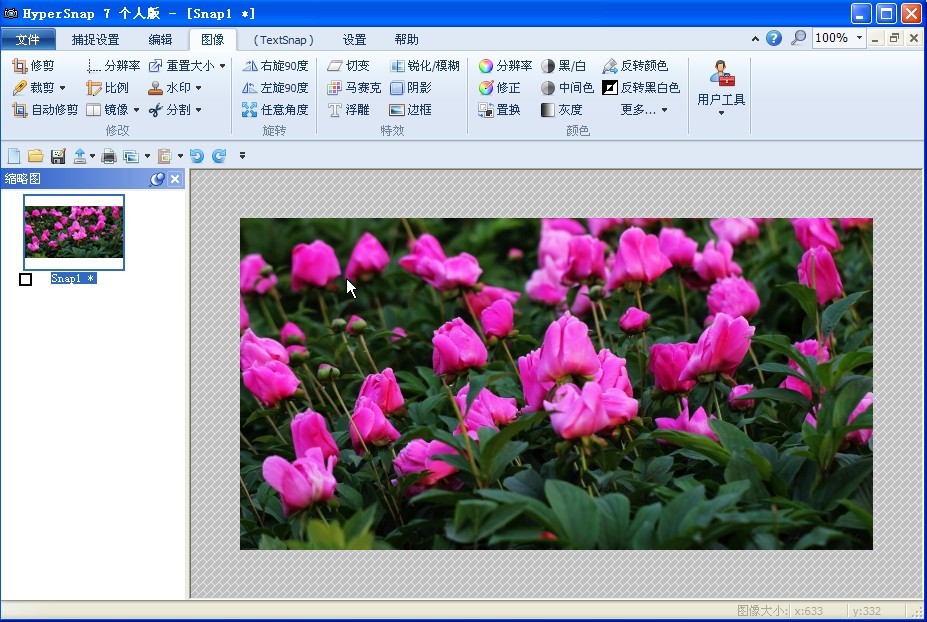
Task: Rotate image with 左旋90度
Action: 275,88
